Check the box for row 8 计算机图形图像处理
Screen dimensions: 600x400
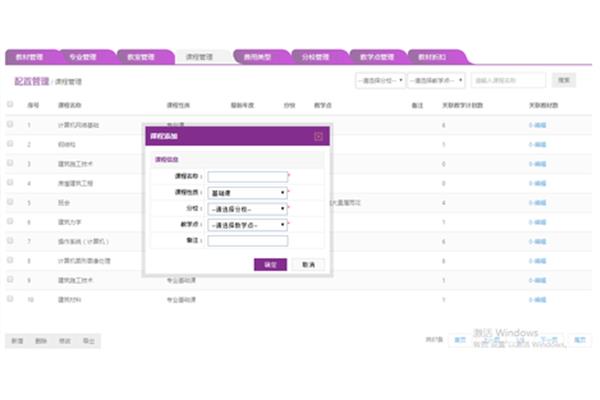10,260
